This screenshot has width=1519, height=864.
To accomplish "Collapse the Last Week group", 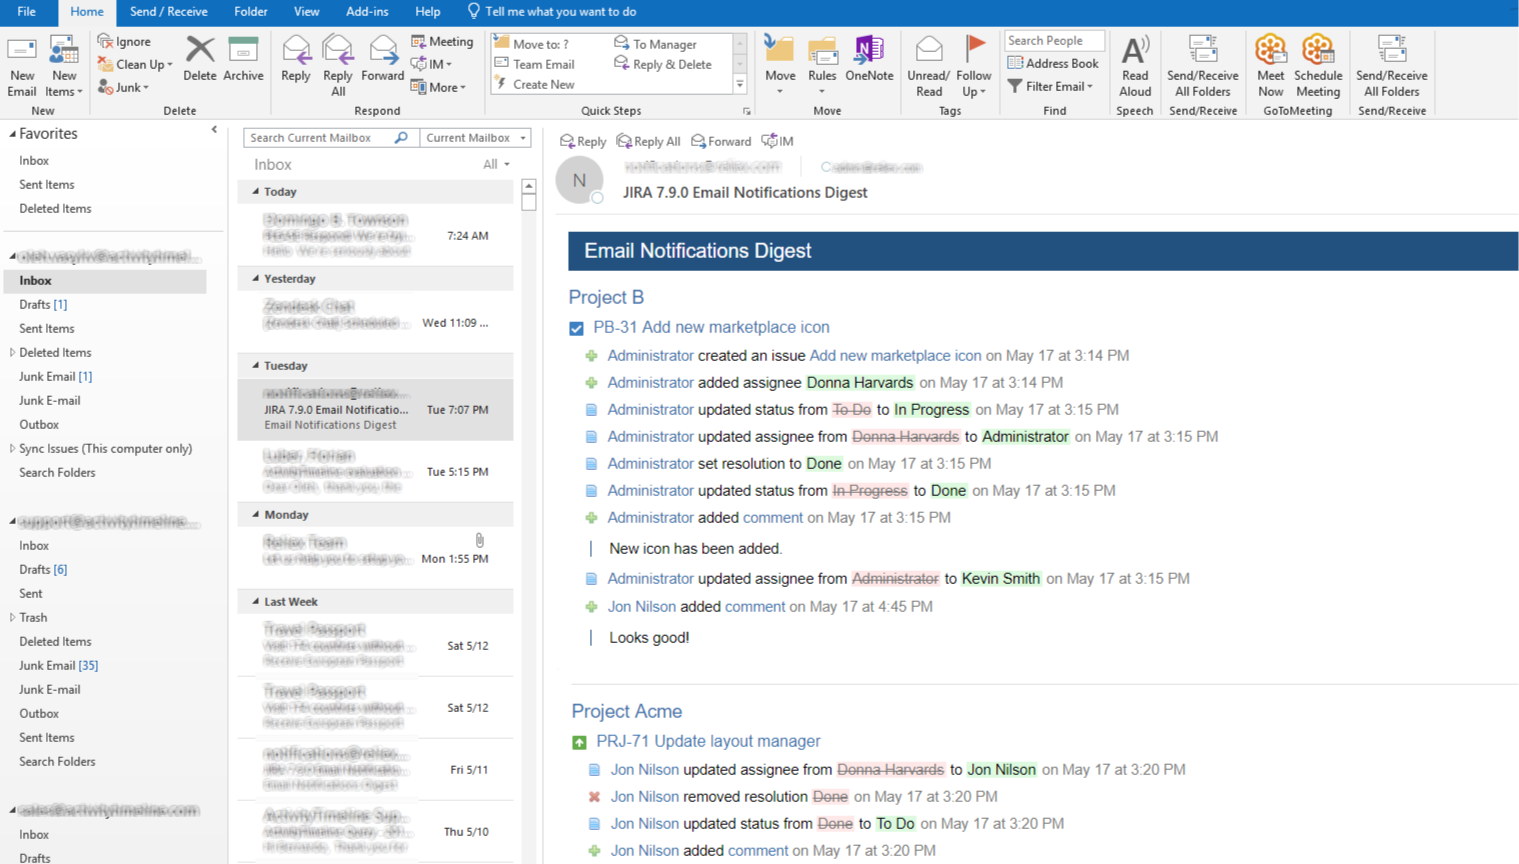I will [255, 601].
